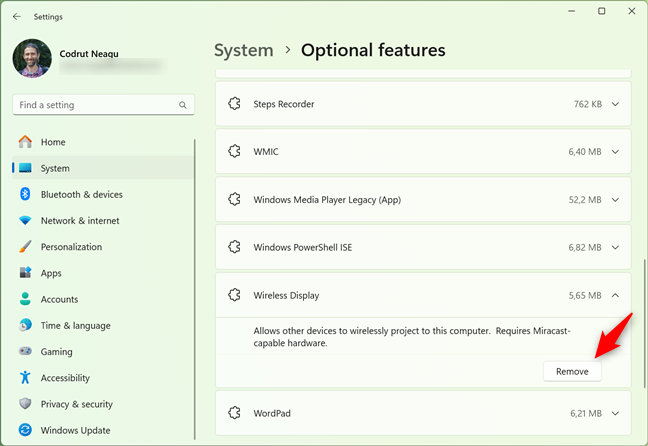Screen dimensions: 648x446
Task: Open Bluetooth & devices settings
Action: click(103, 194)
